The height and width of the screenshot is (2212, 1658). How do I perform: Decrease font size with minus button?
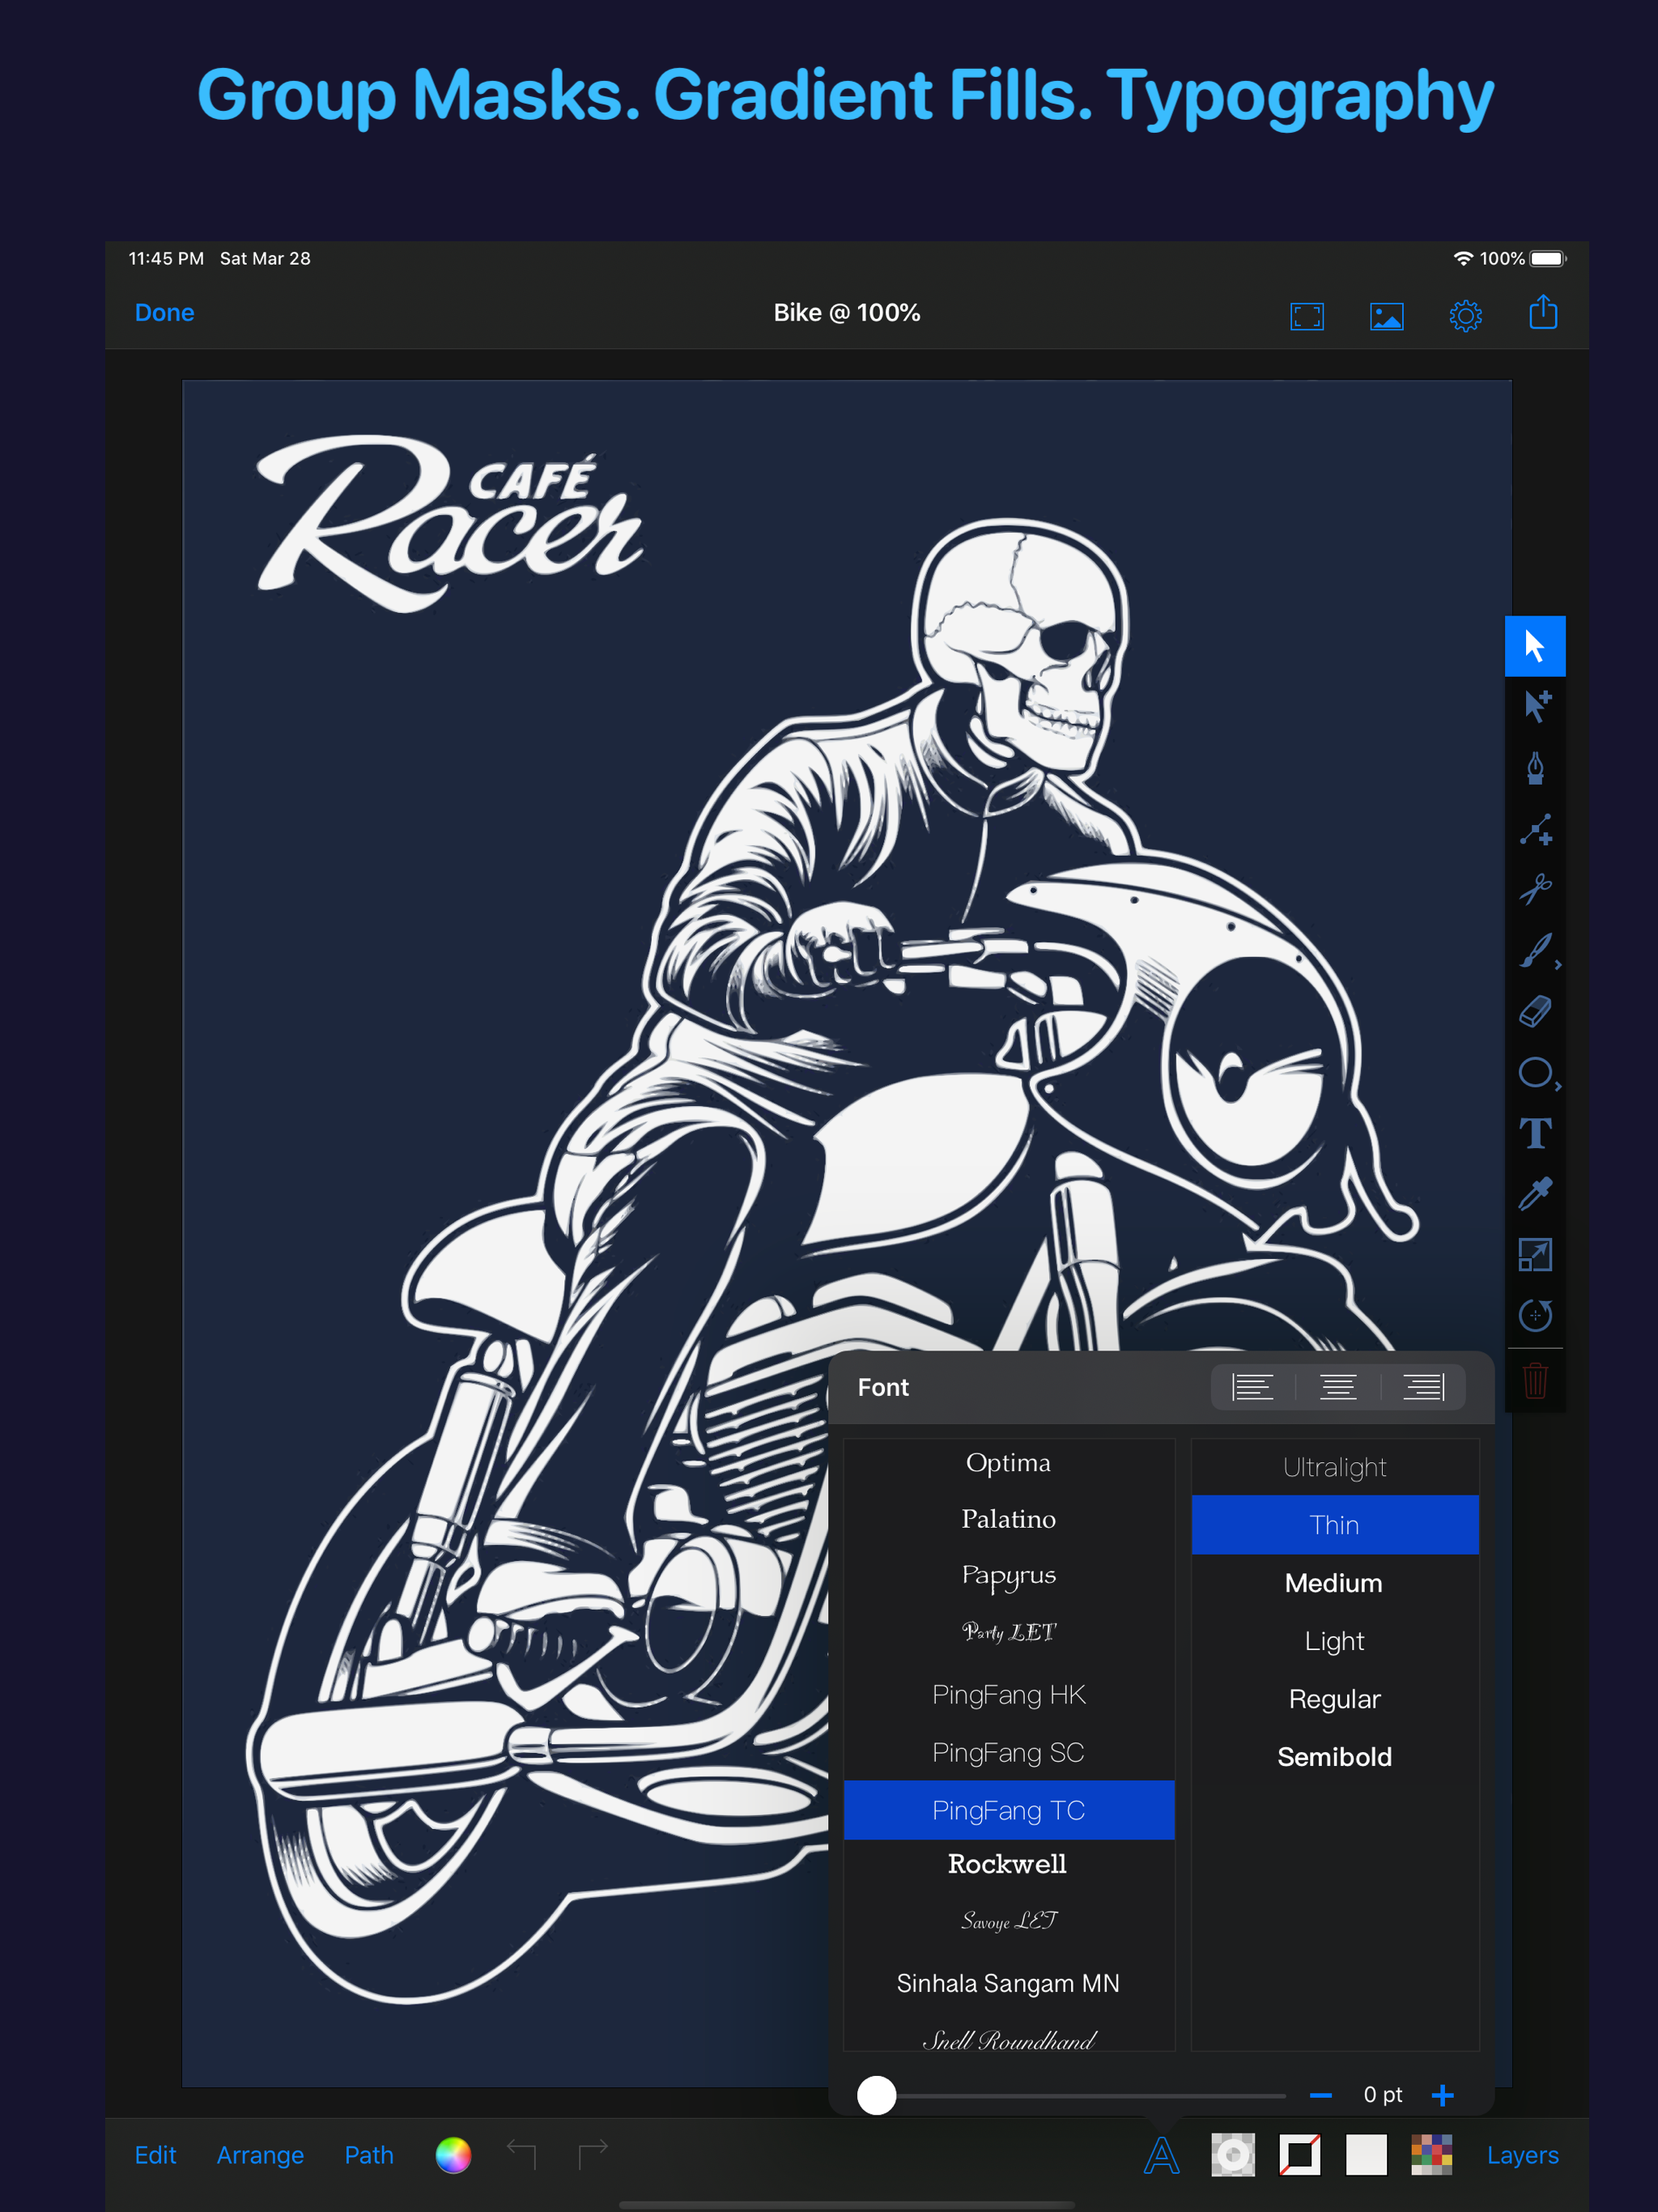coord(1320,2095)
